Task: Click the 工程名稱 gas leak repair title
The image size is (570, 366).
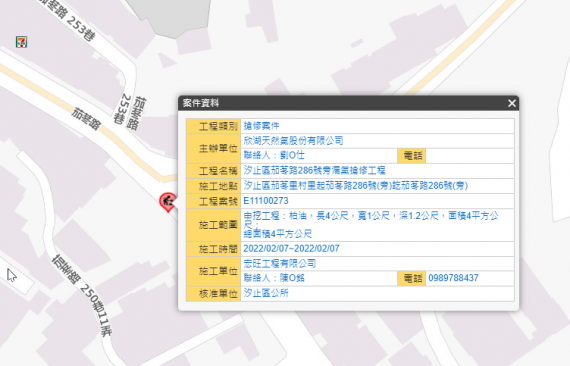Action: click(x=314, y=170)
